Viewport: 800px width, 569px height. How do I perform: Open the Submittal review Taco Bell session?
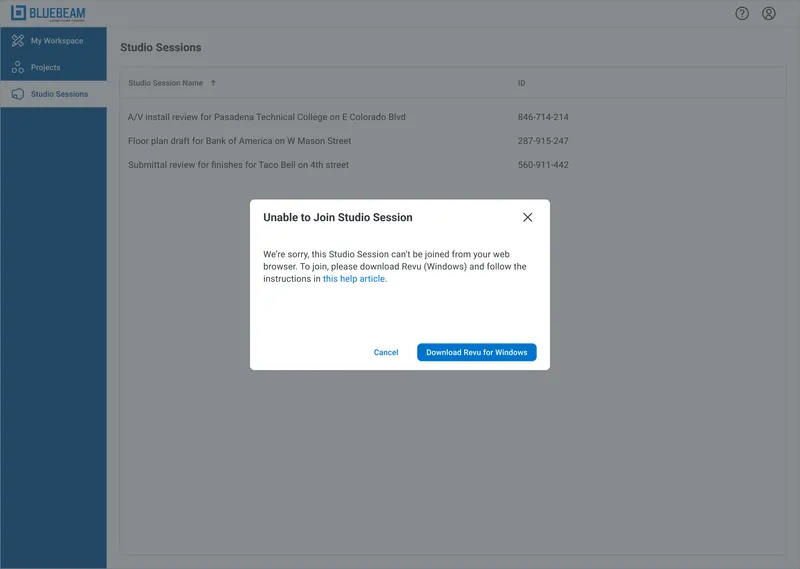[x=238, y=165]
